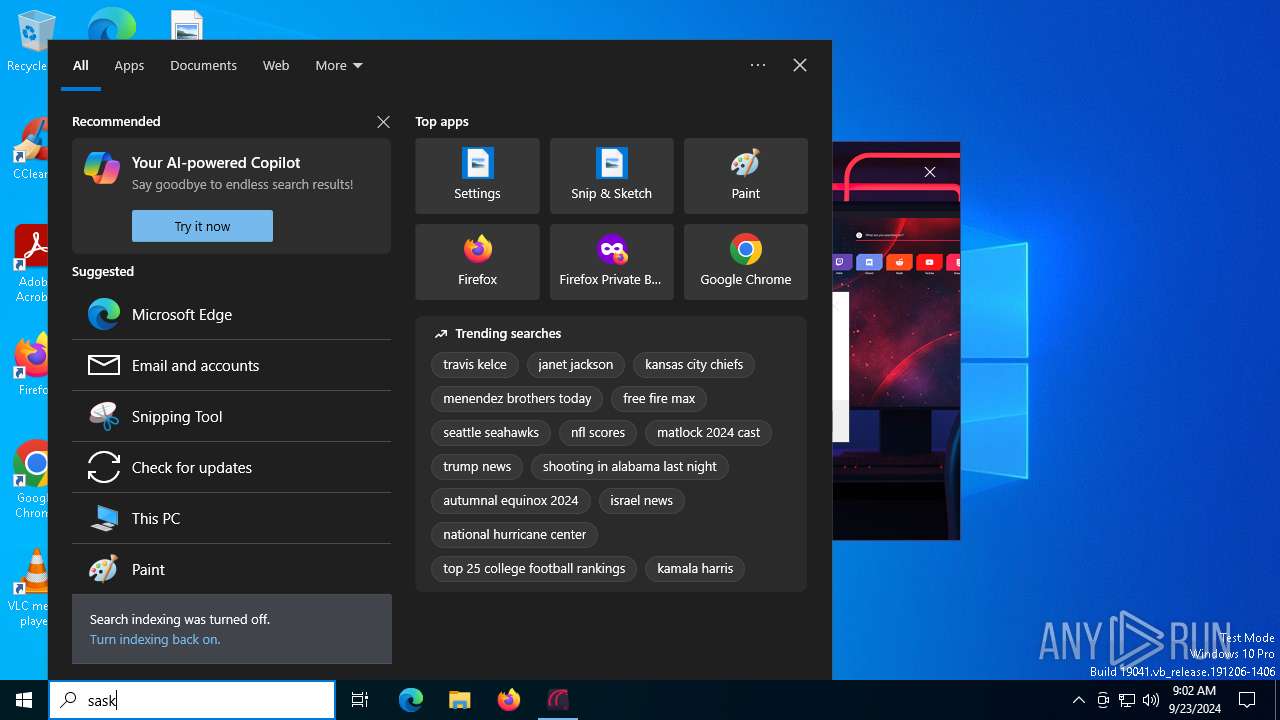
Task: Switch to the All tab
Action: point(81,65)
